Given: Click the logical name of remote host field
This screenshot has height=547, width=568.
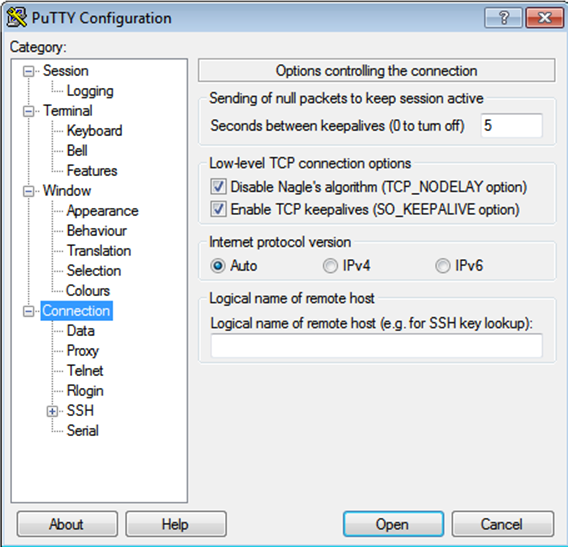Looking at the screenshot, I should point(376,346).
